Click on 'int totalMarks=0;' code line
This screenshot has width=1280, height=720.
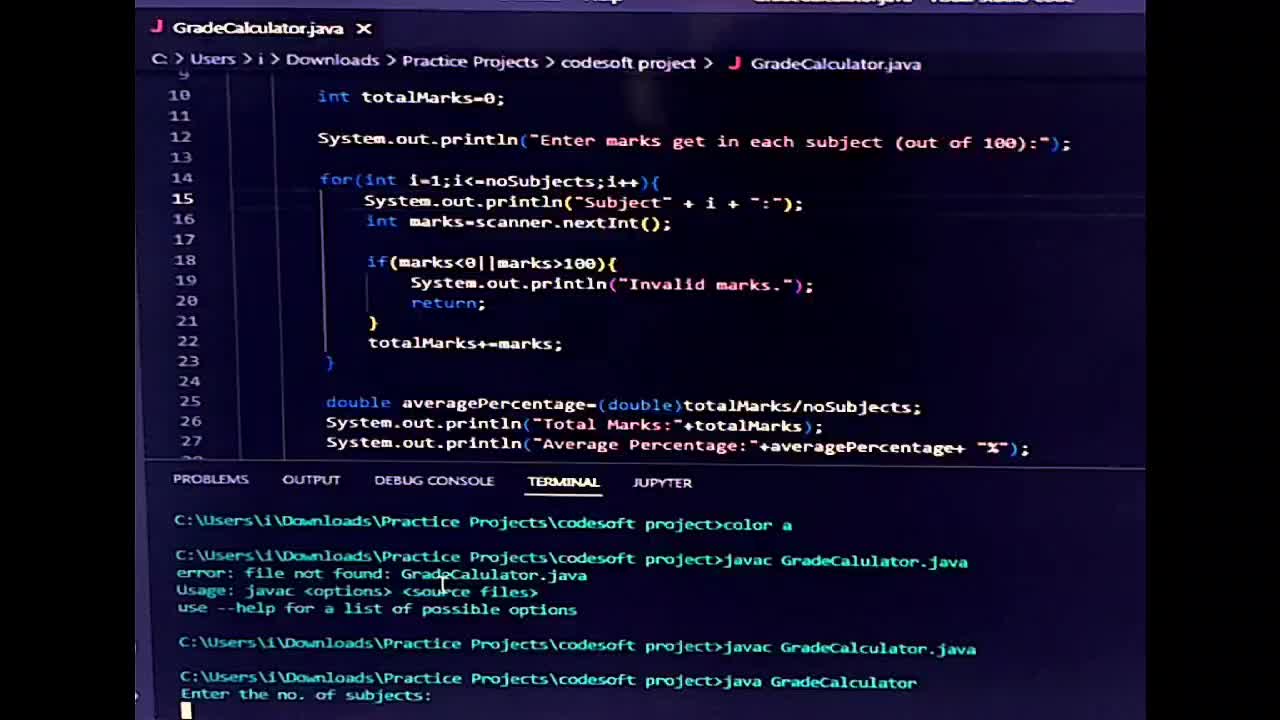point(411,97)
